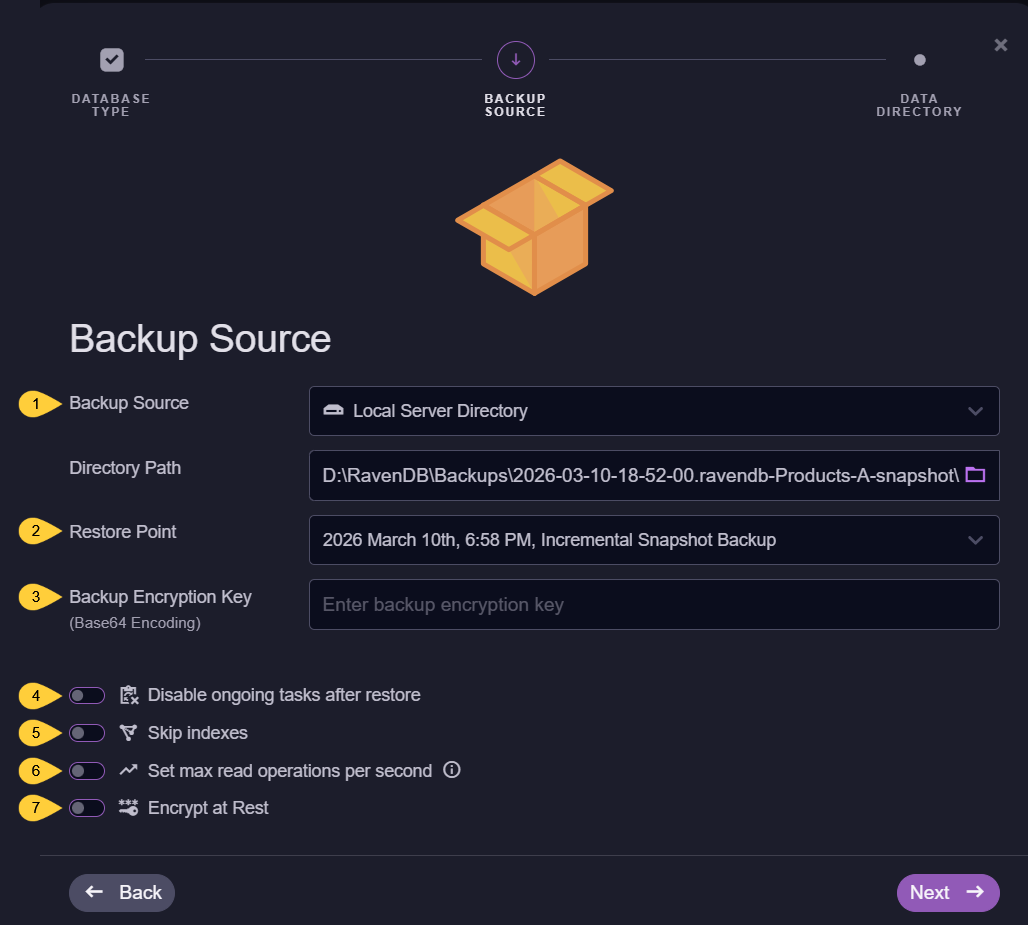Toggle Skip indexes on
Screen dimensions: 1028x925
pos(86,732)
